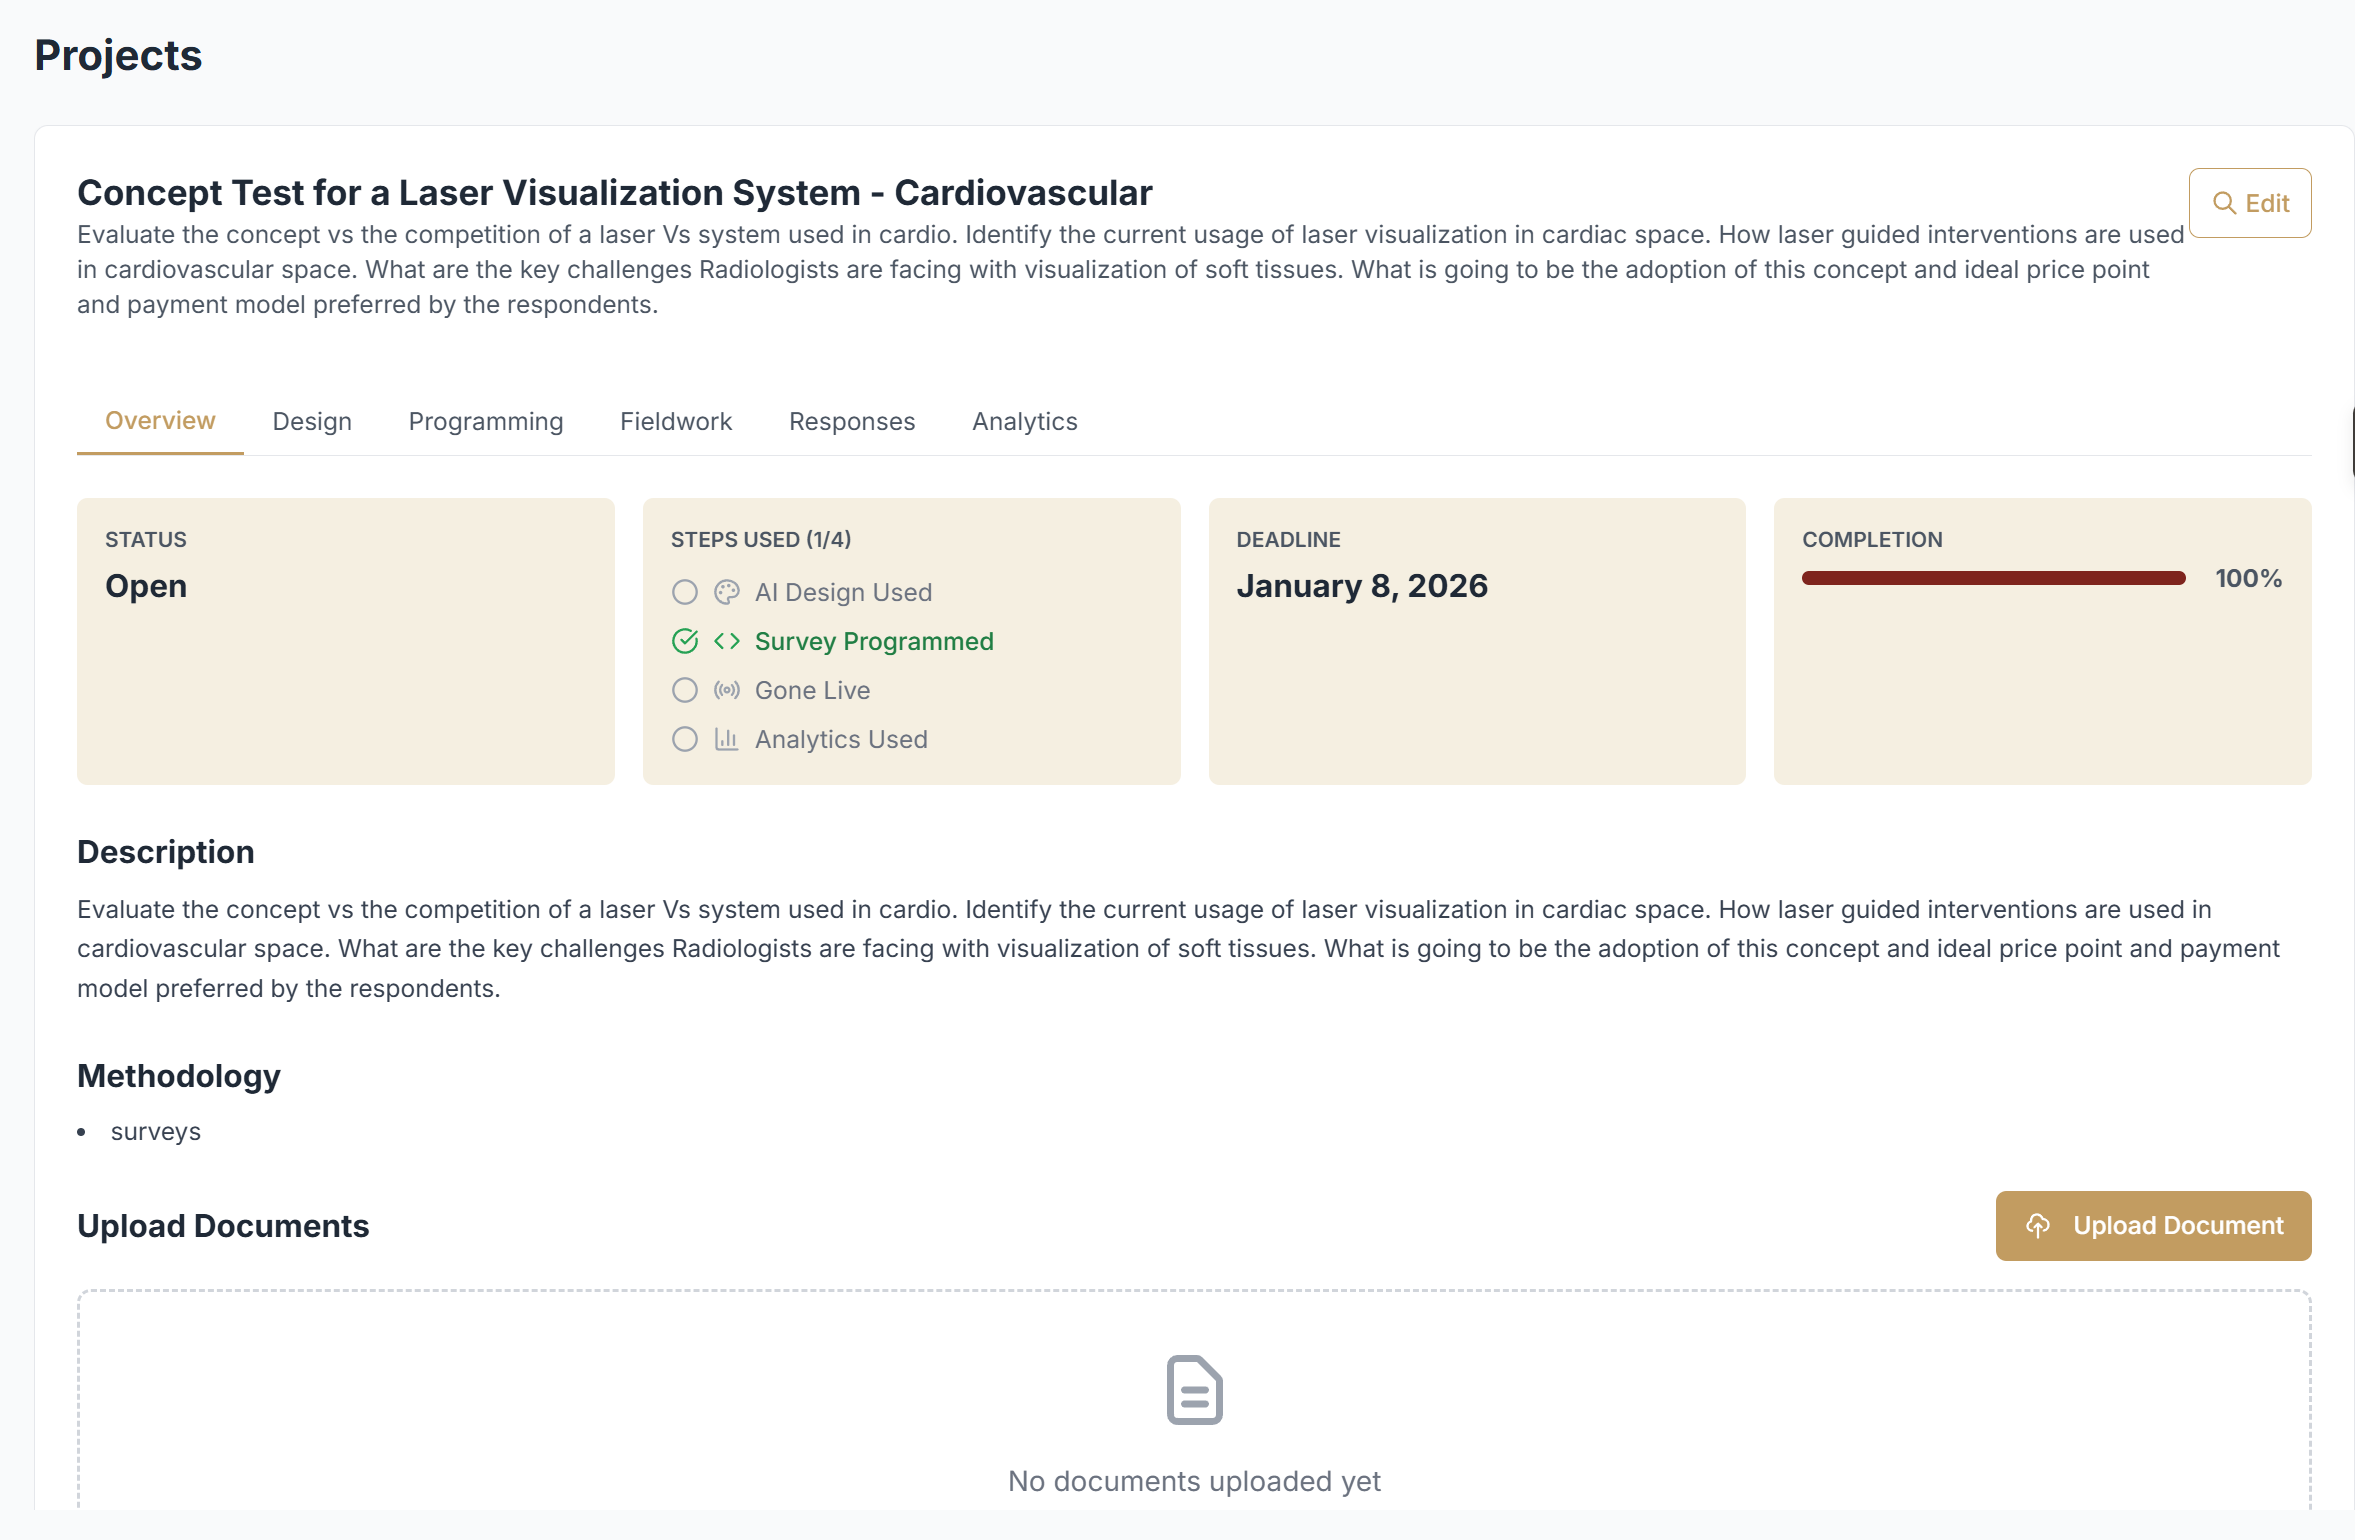Switch to the Design tab
Viewport: 2355px width, 1540px height.
312,421
